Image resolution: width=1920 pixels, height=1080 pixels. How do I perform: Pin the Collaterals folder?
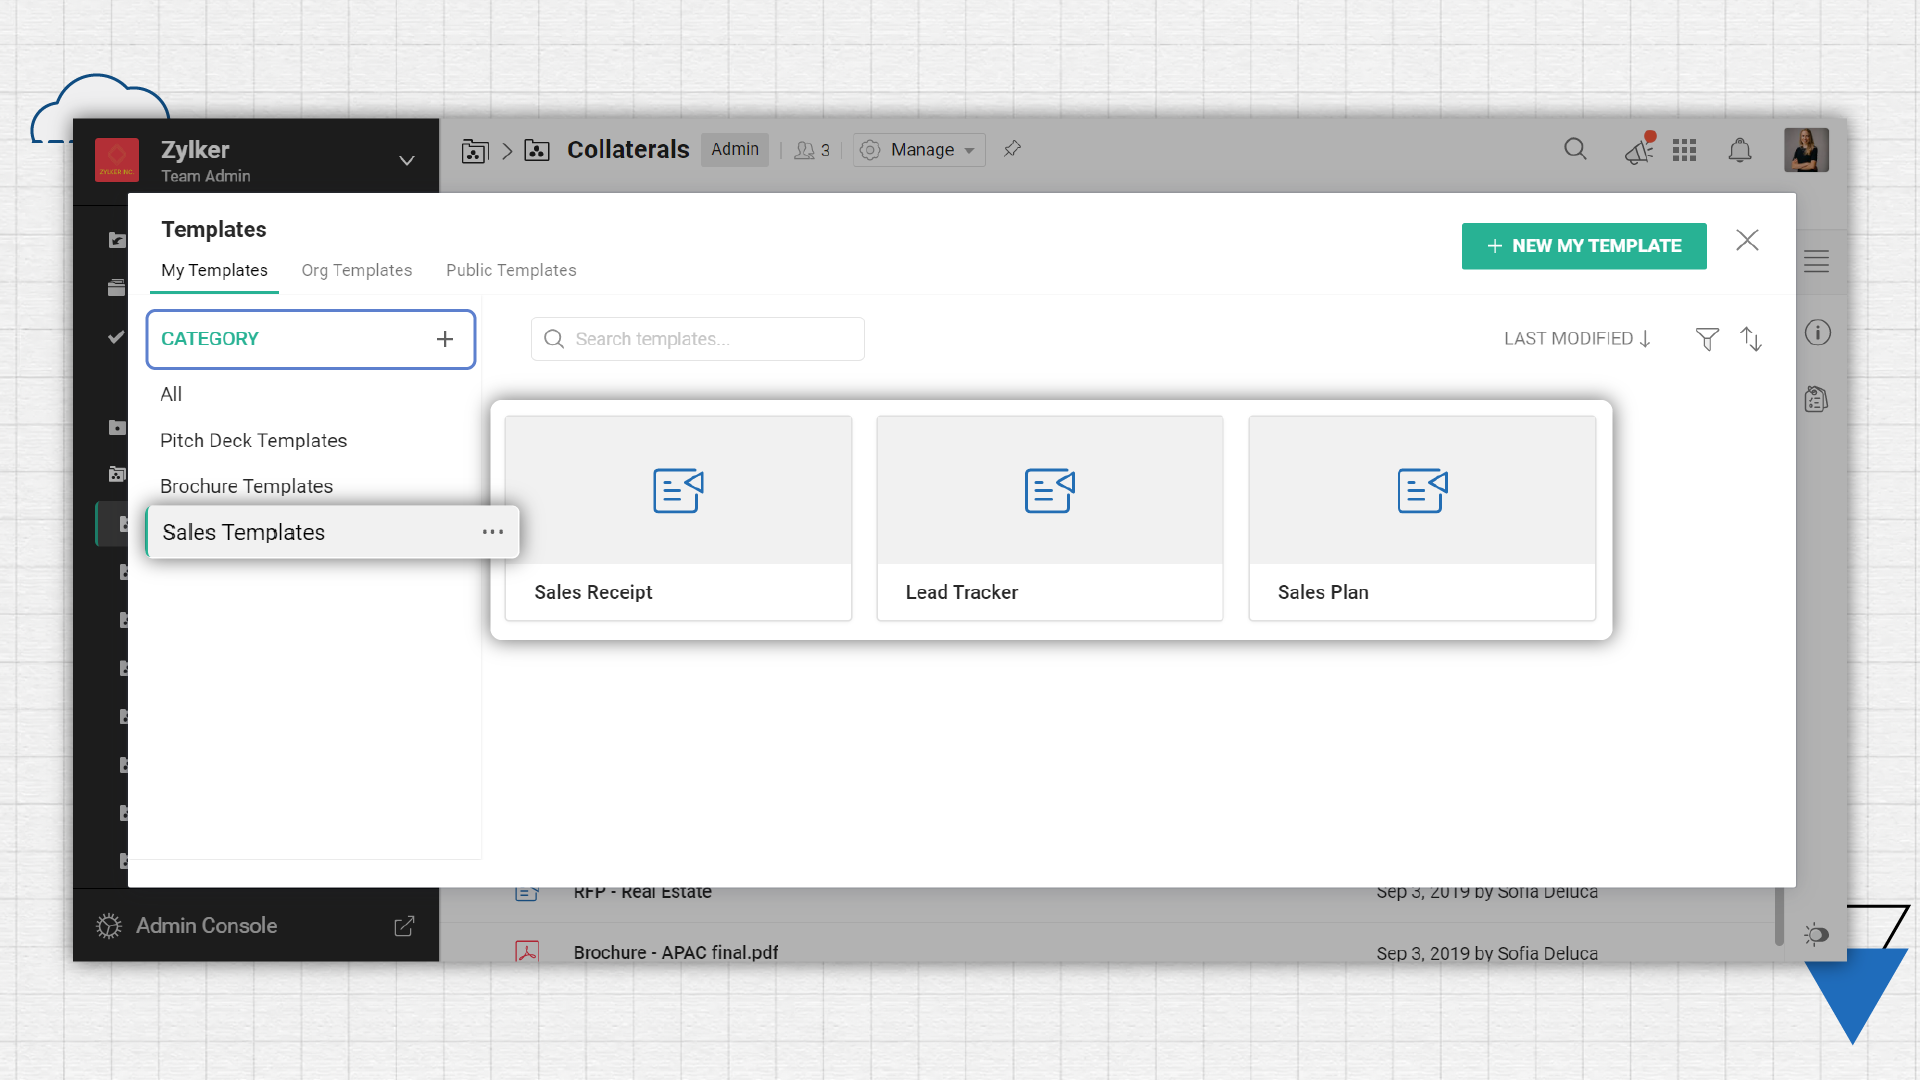pyautogui.click(x=1012, y=149)
